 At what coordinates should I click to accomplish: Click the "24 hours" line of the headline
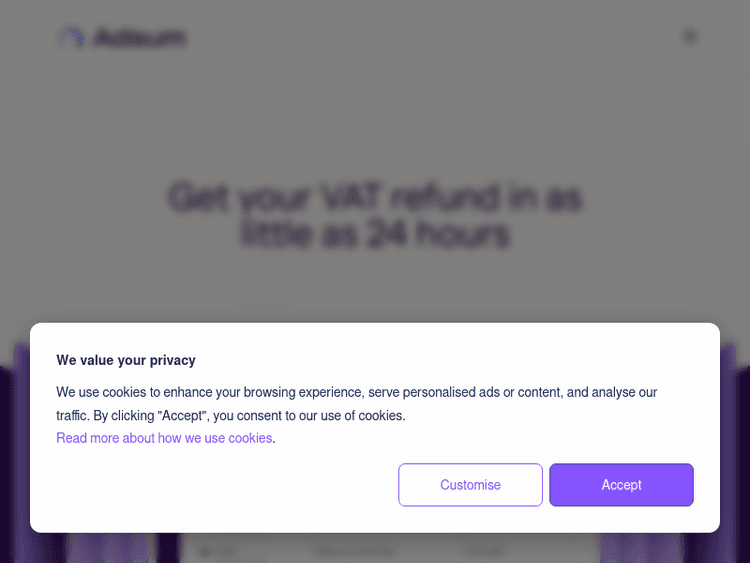(375, 234)
